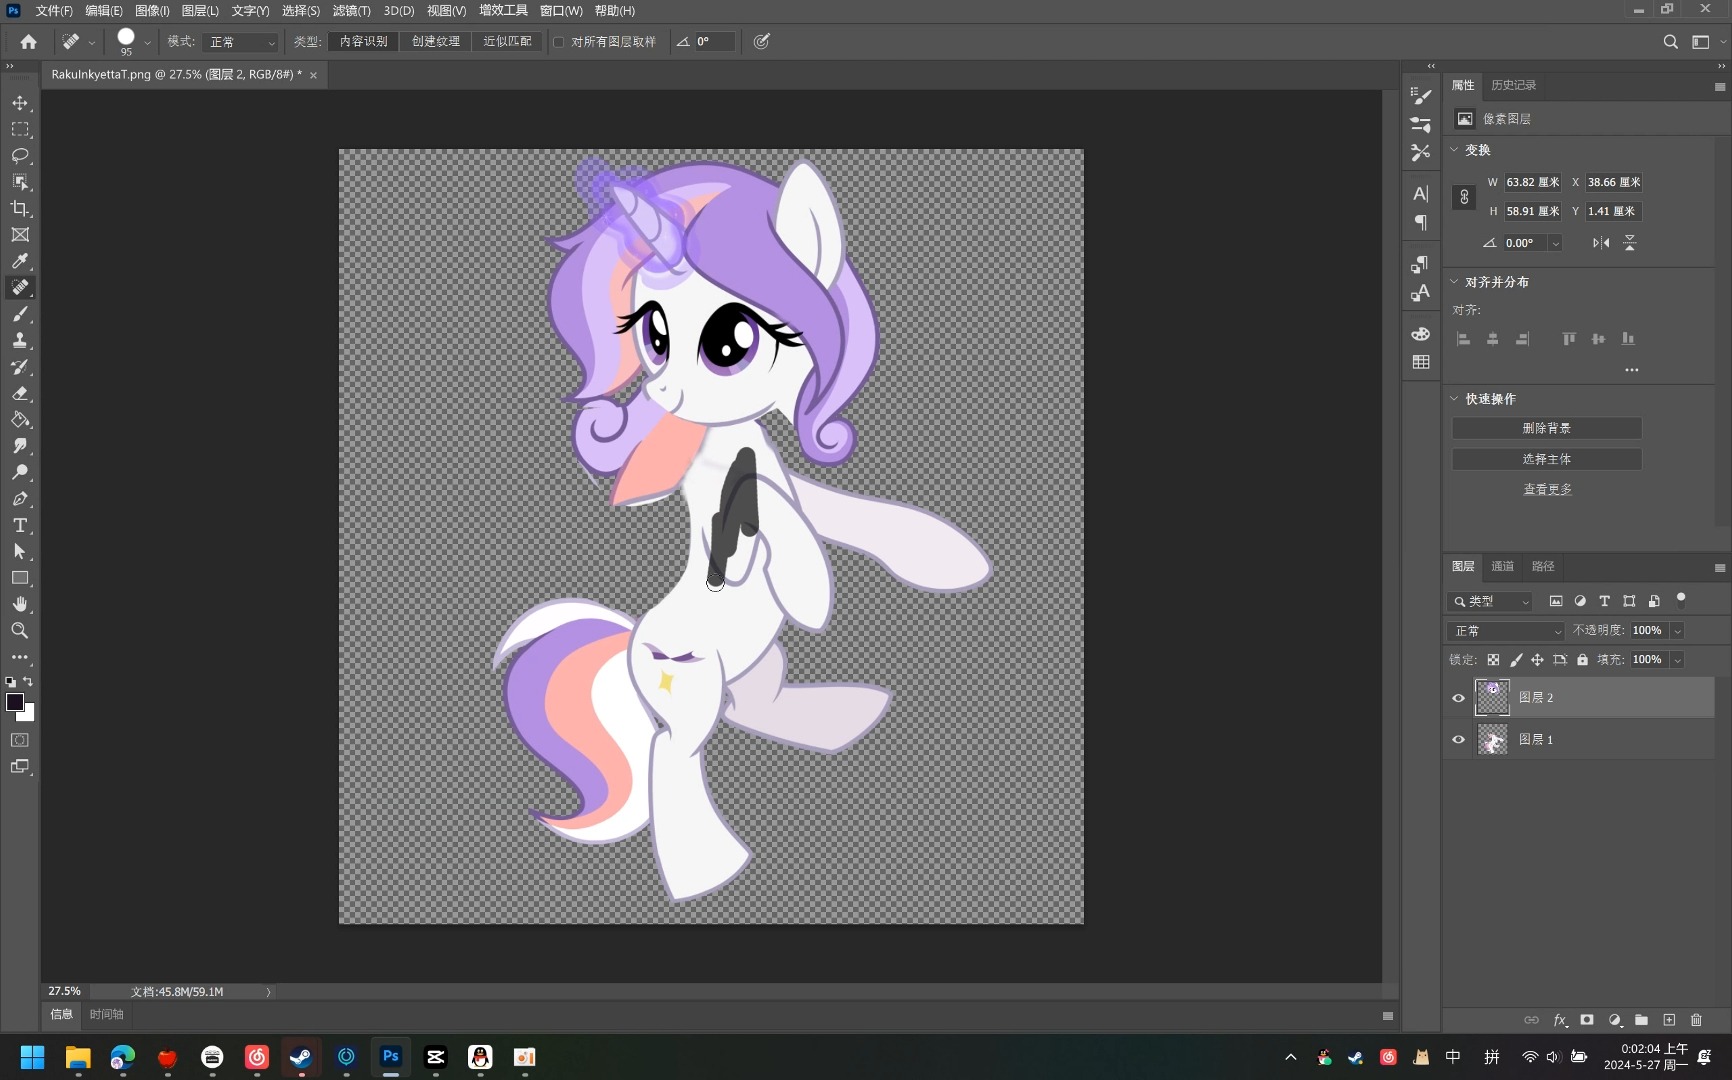Open the layer filter 类型 dropdown

[1490, 601]
